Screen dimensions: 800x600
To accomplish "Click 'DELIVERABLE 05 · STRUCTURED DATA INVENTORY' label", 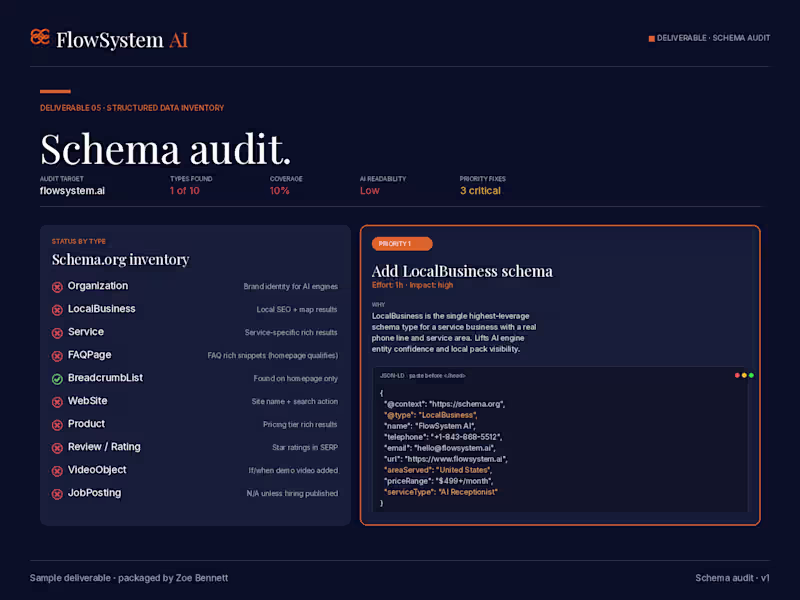I will [x=132, y=108].
